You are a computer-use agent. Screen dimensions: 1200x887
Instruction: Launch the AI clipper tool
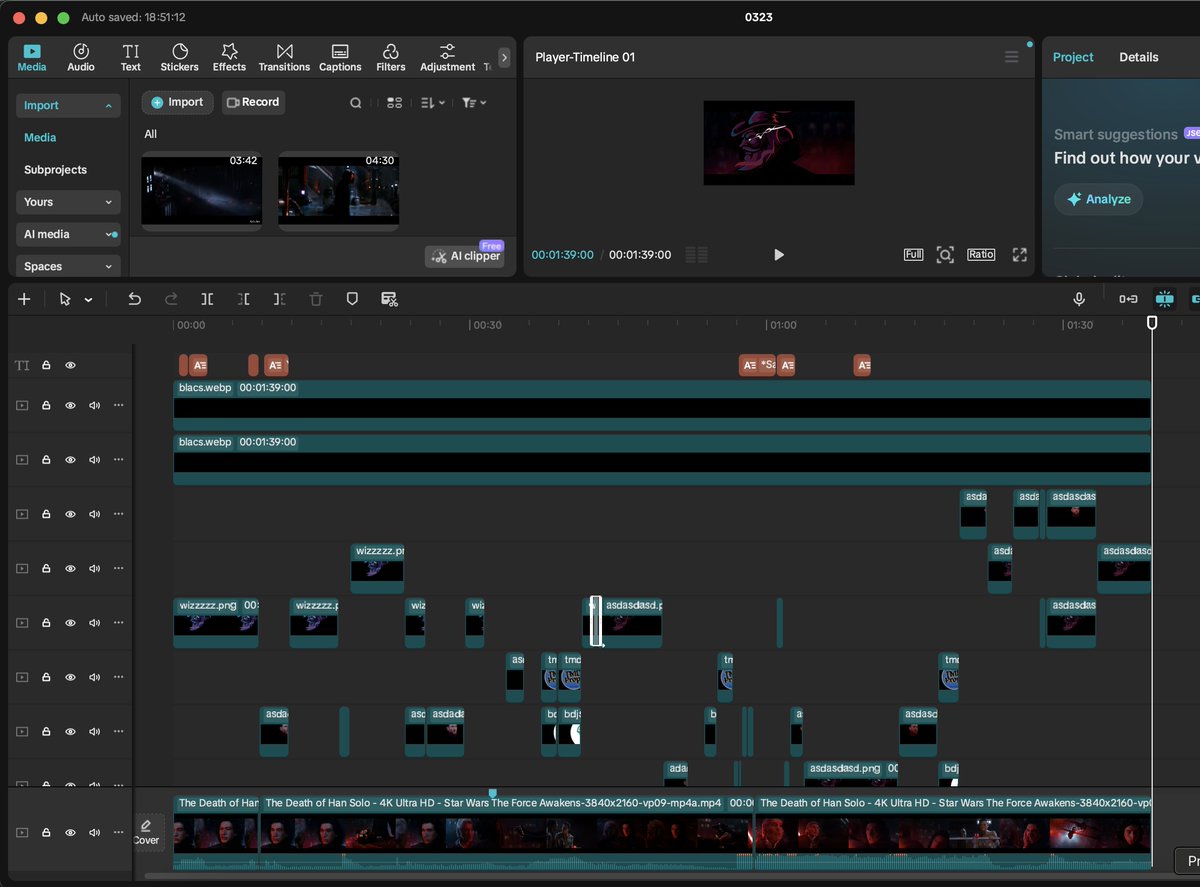(x=465, y=256)
